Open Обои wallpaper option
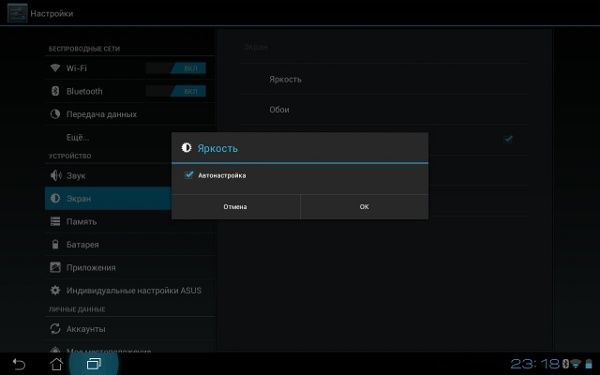Image resolution: width=600 pixels, height=375 pixels. click(384, 109)
